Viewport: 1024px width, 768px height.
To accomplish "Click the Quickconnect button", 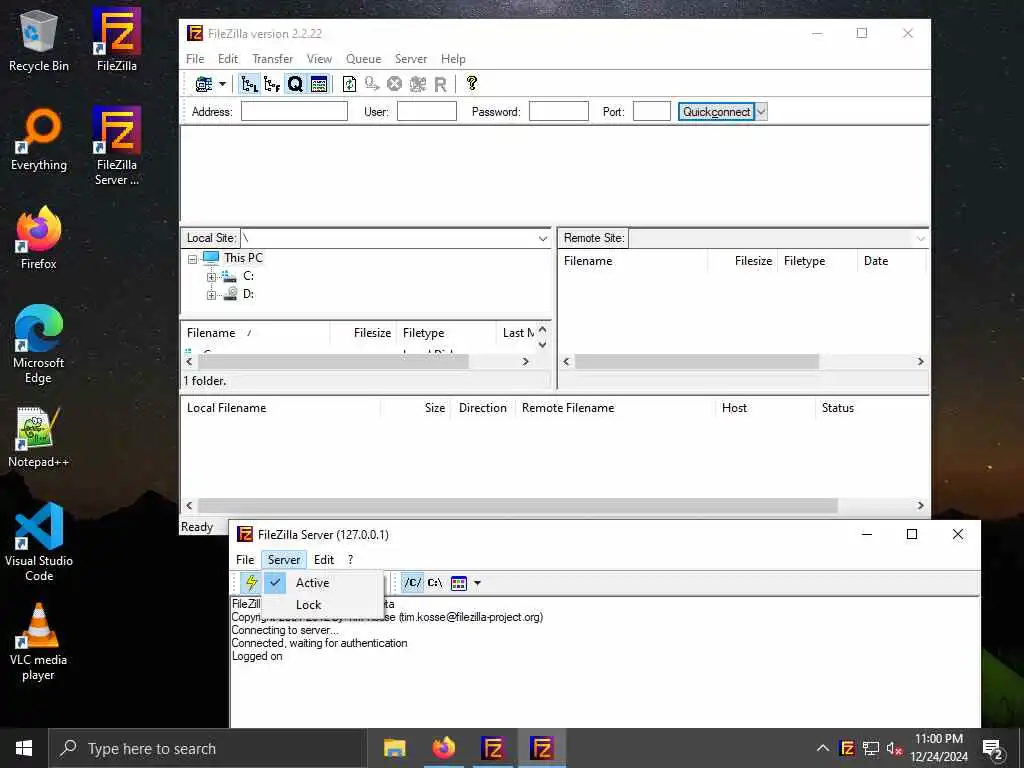I will (x=716, y=112).
